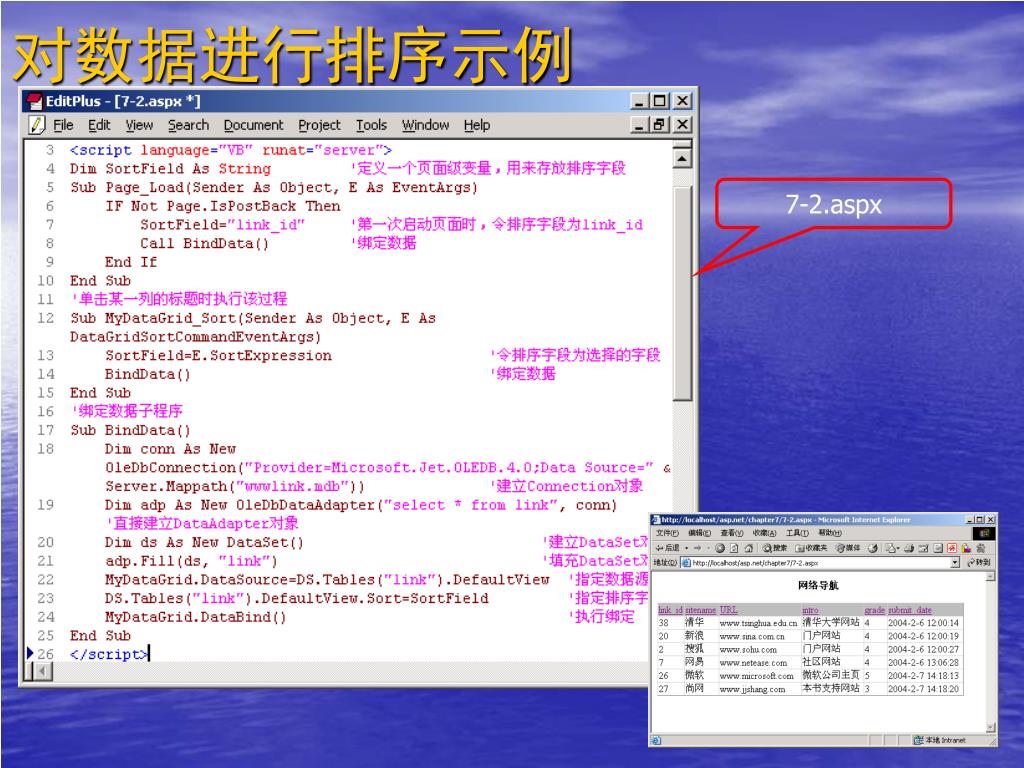Screen dimensions: 1024x768
Task: Open the File menu in EditPlus
Action: point(63,125)
